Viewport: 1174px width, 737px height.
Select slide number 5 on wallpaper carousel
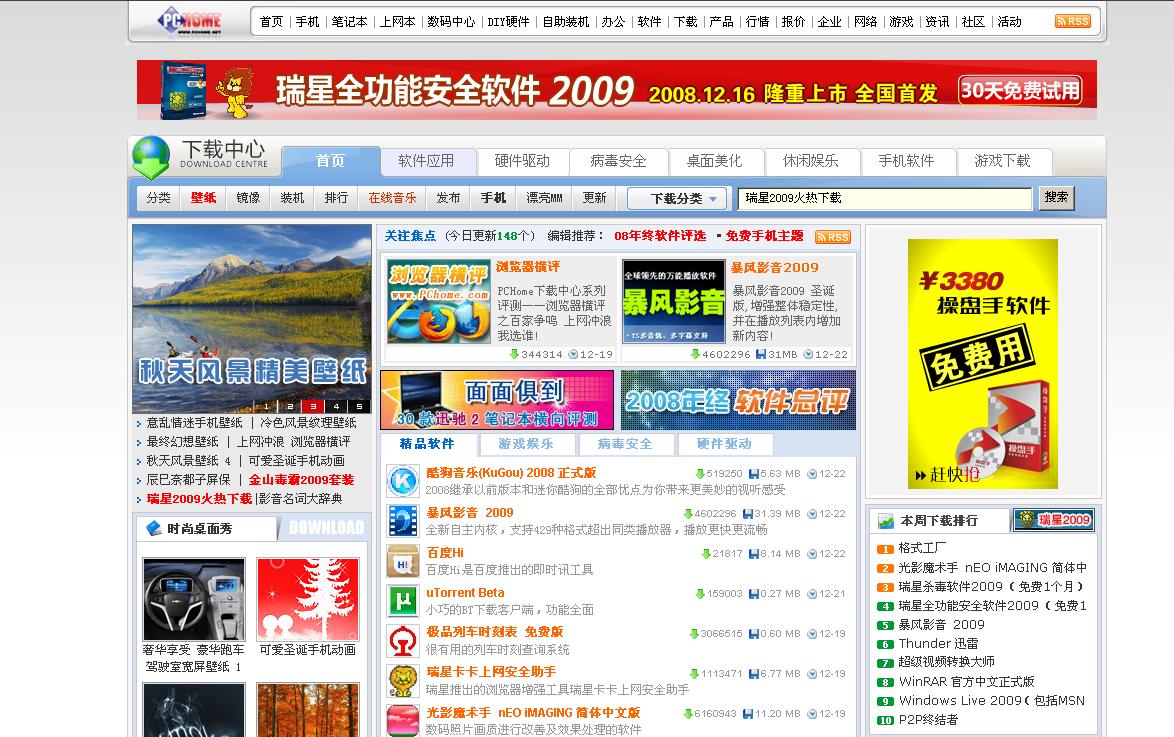[359, 406]
